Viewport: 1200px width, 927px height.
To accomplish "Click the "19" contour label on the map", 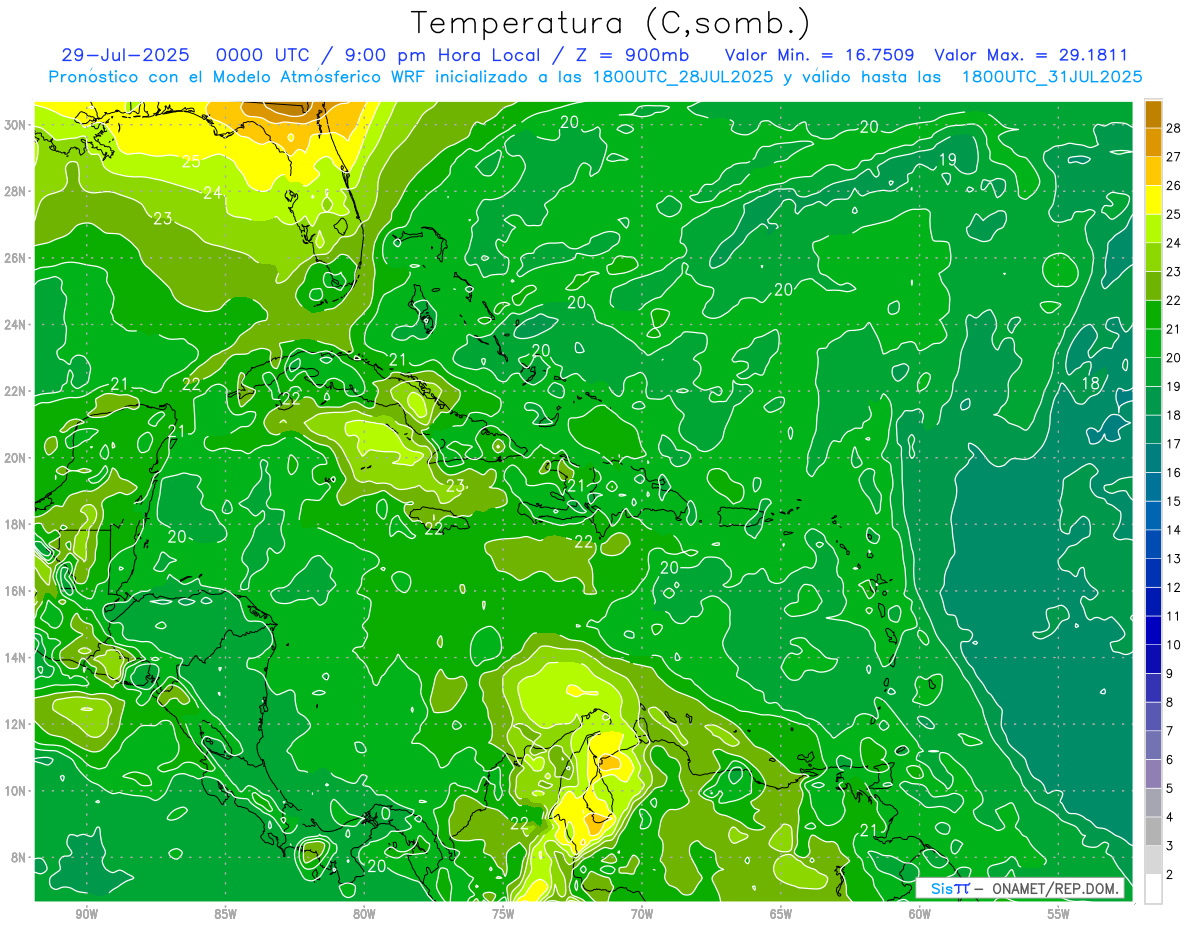I will (948, 160).
